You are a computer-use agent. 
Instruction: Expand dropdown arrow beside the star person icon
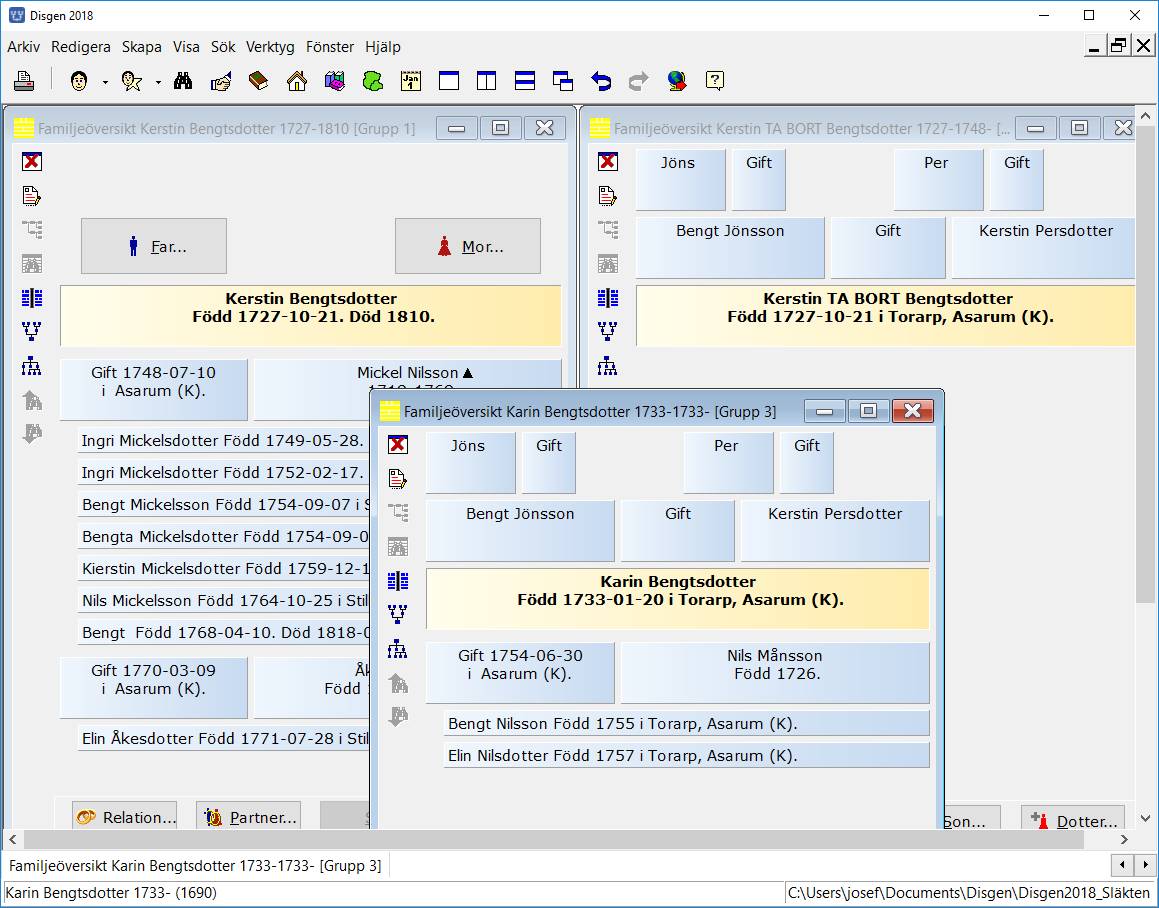tap(158, 82)
